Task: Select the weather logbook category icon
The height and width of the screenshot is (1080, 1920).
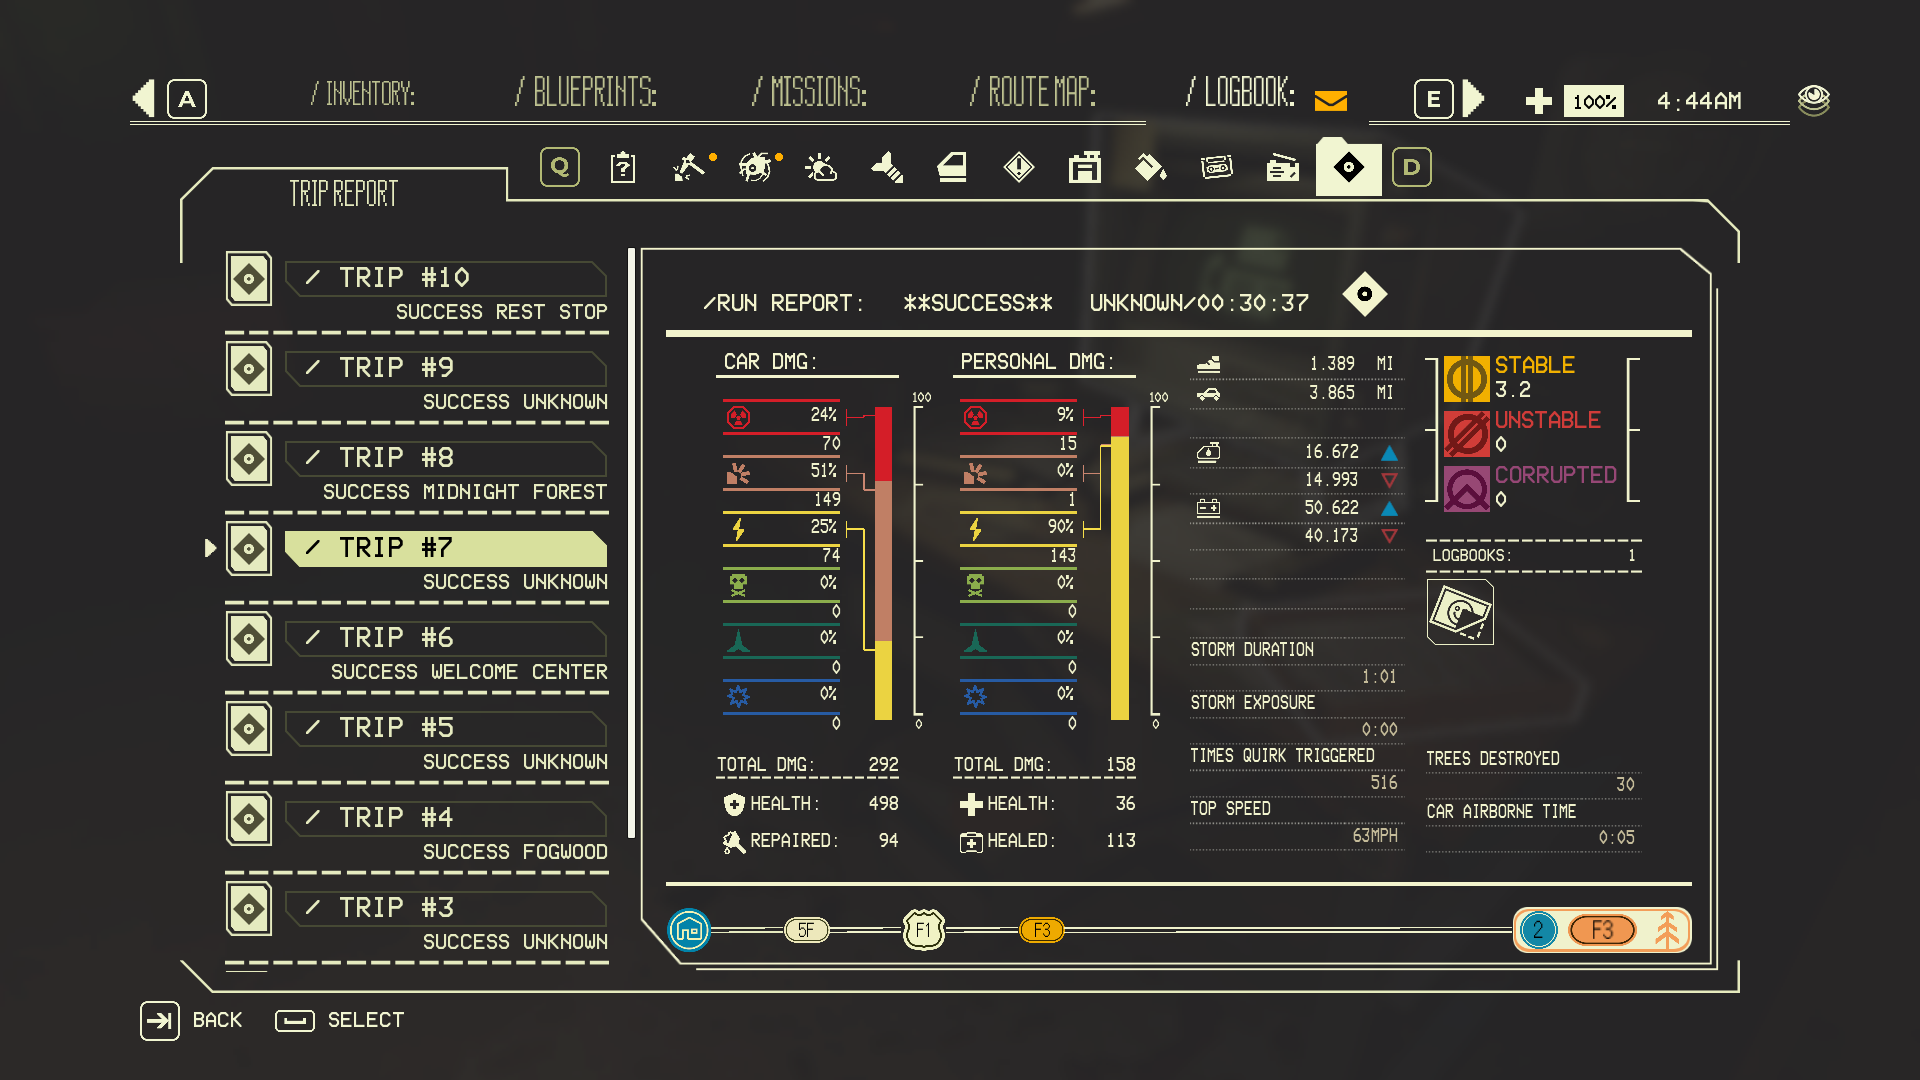Action: 820,167
